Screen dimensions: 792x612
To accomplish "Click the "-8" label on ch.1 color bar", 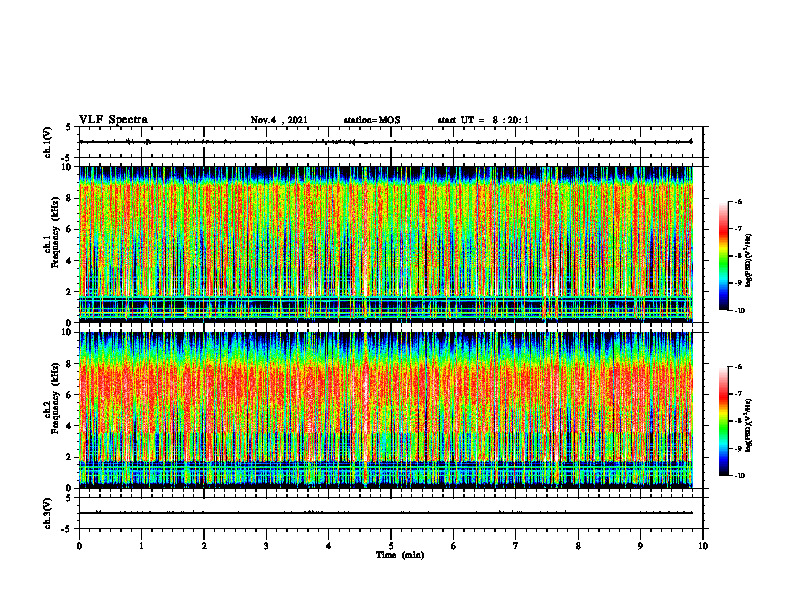I will (x=738, y=256).
